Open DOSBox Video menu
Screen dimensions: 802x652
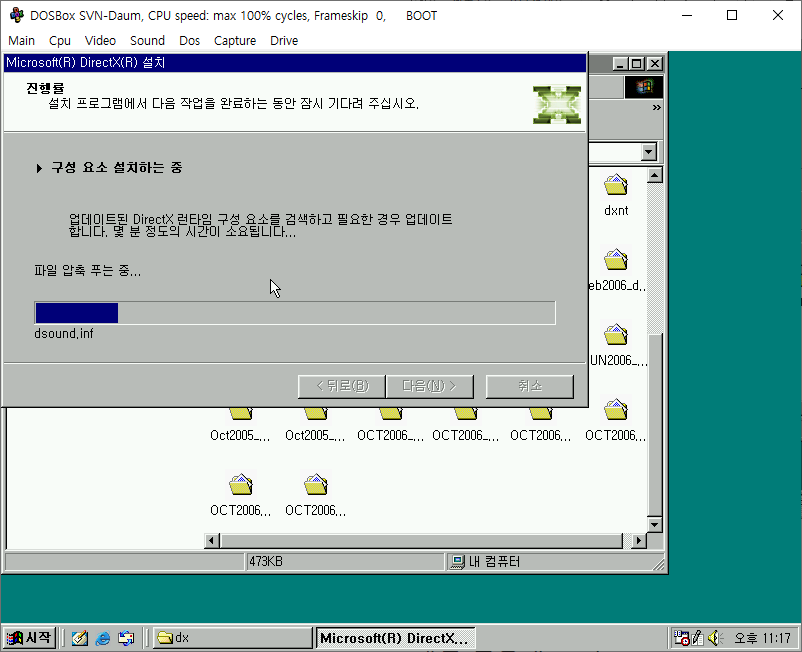click(x=100, y=40)
